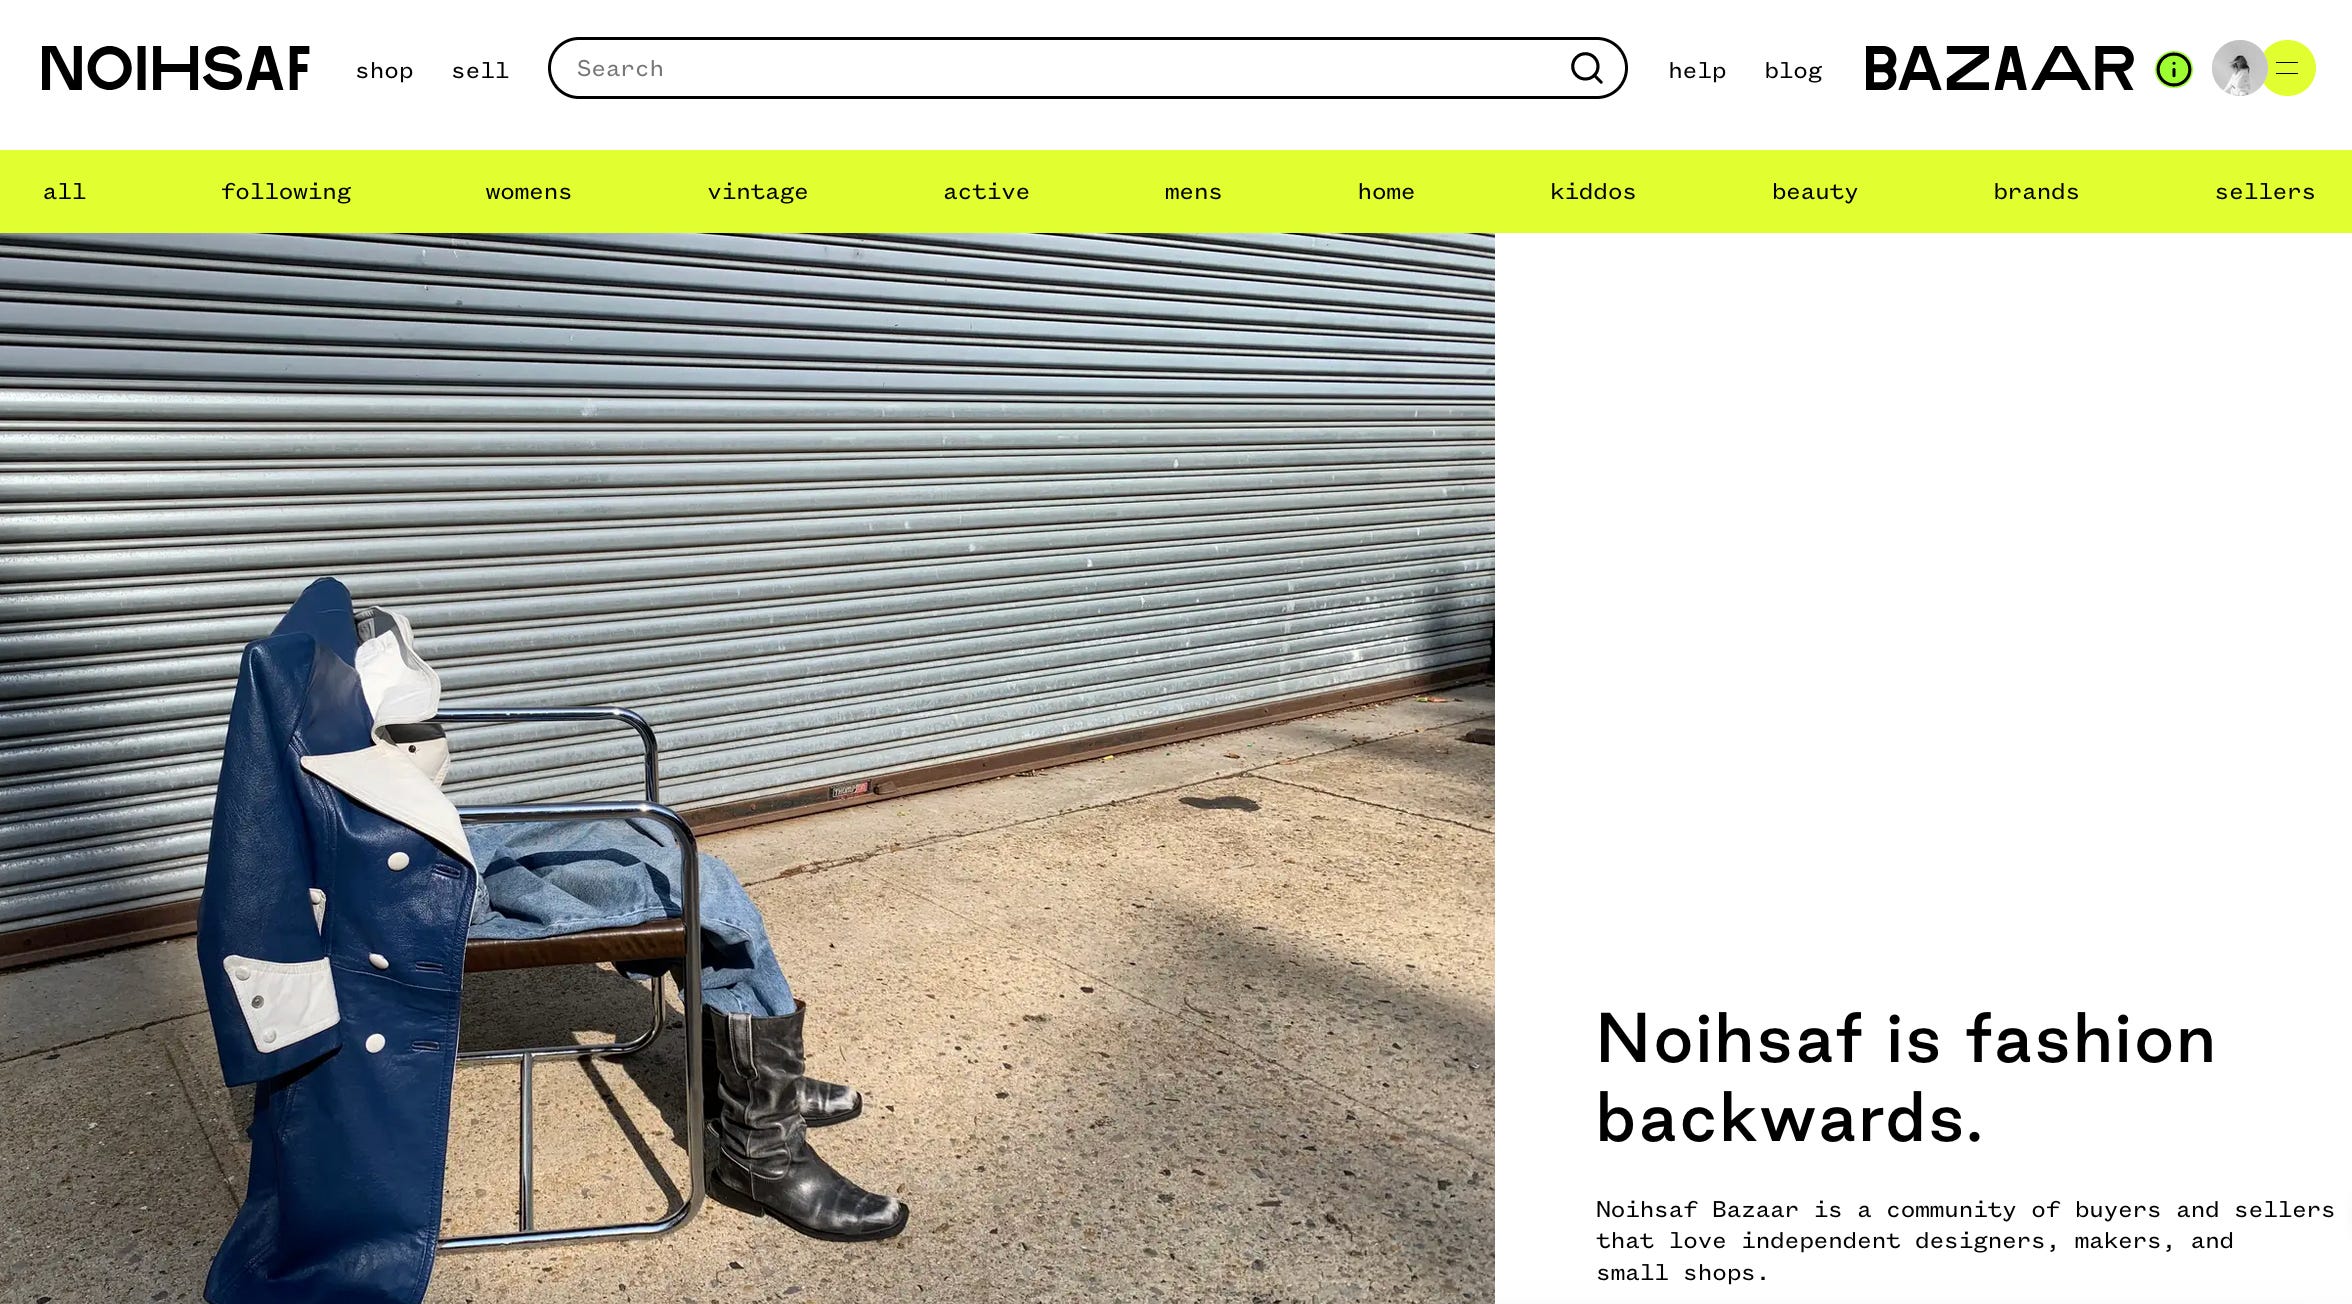Open the hamburger menu icon
The width and height of the screenshot is (2352, 1304).
coord(2287,68)
